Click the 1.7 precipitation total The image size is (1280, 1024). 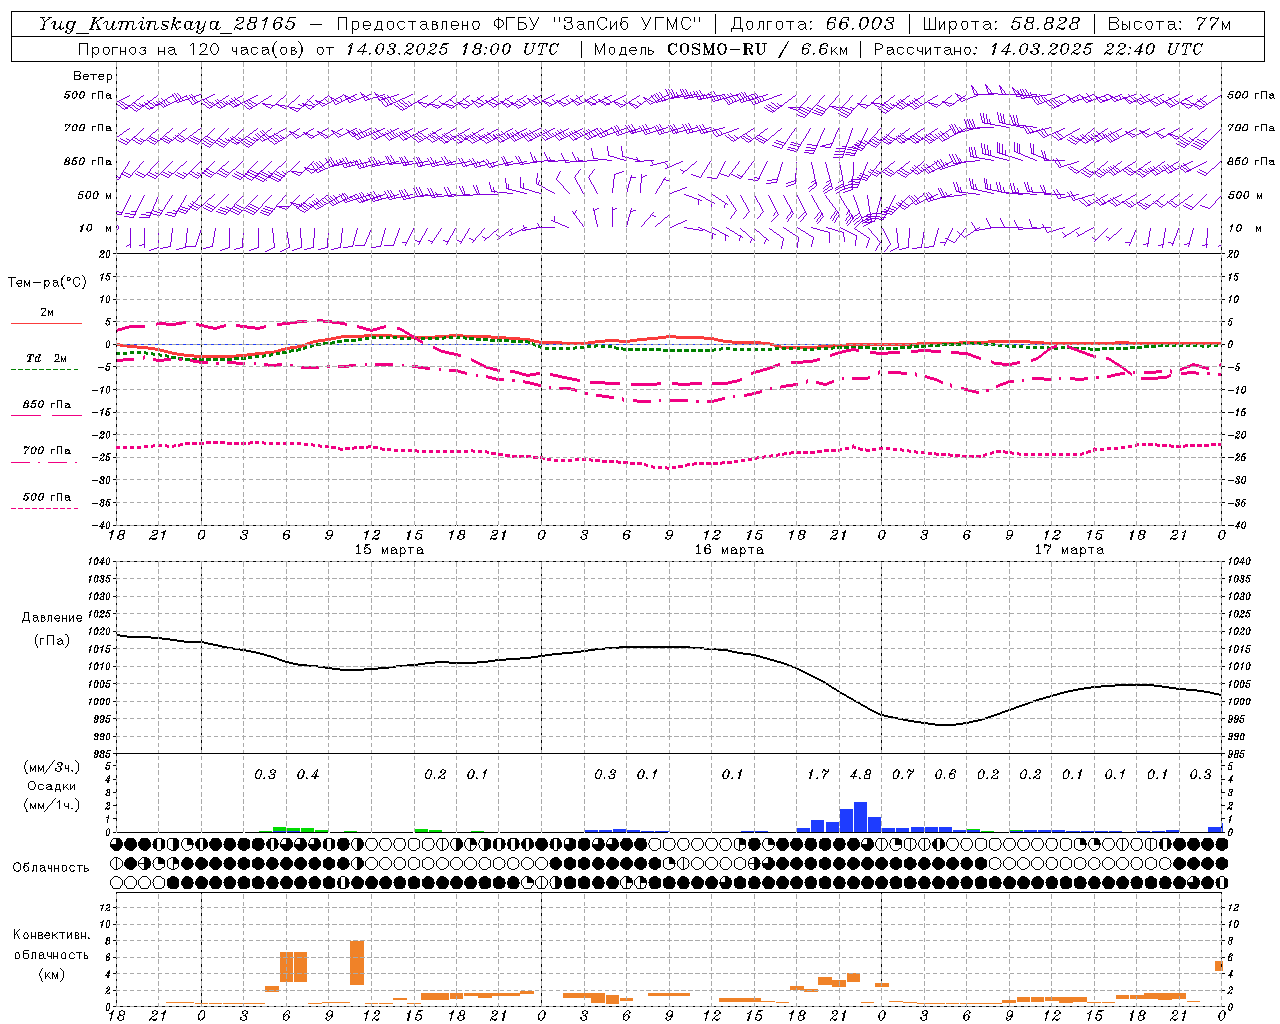tap(818, 774)
